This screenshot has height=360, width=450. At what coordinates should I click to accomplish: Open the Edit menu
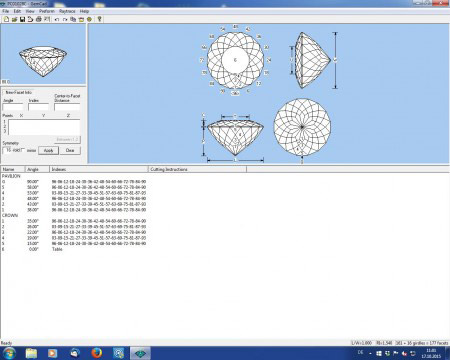click(x=17, y=11)
